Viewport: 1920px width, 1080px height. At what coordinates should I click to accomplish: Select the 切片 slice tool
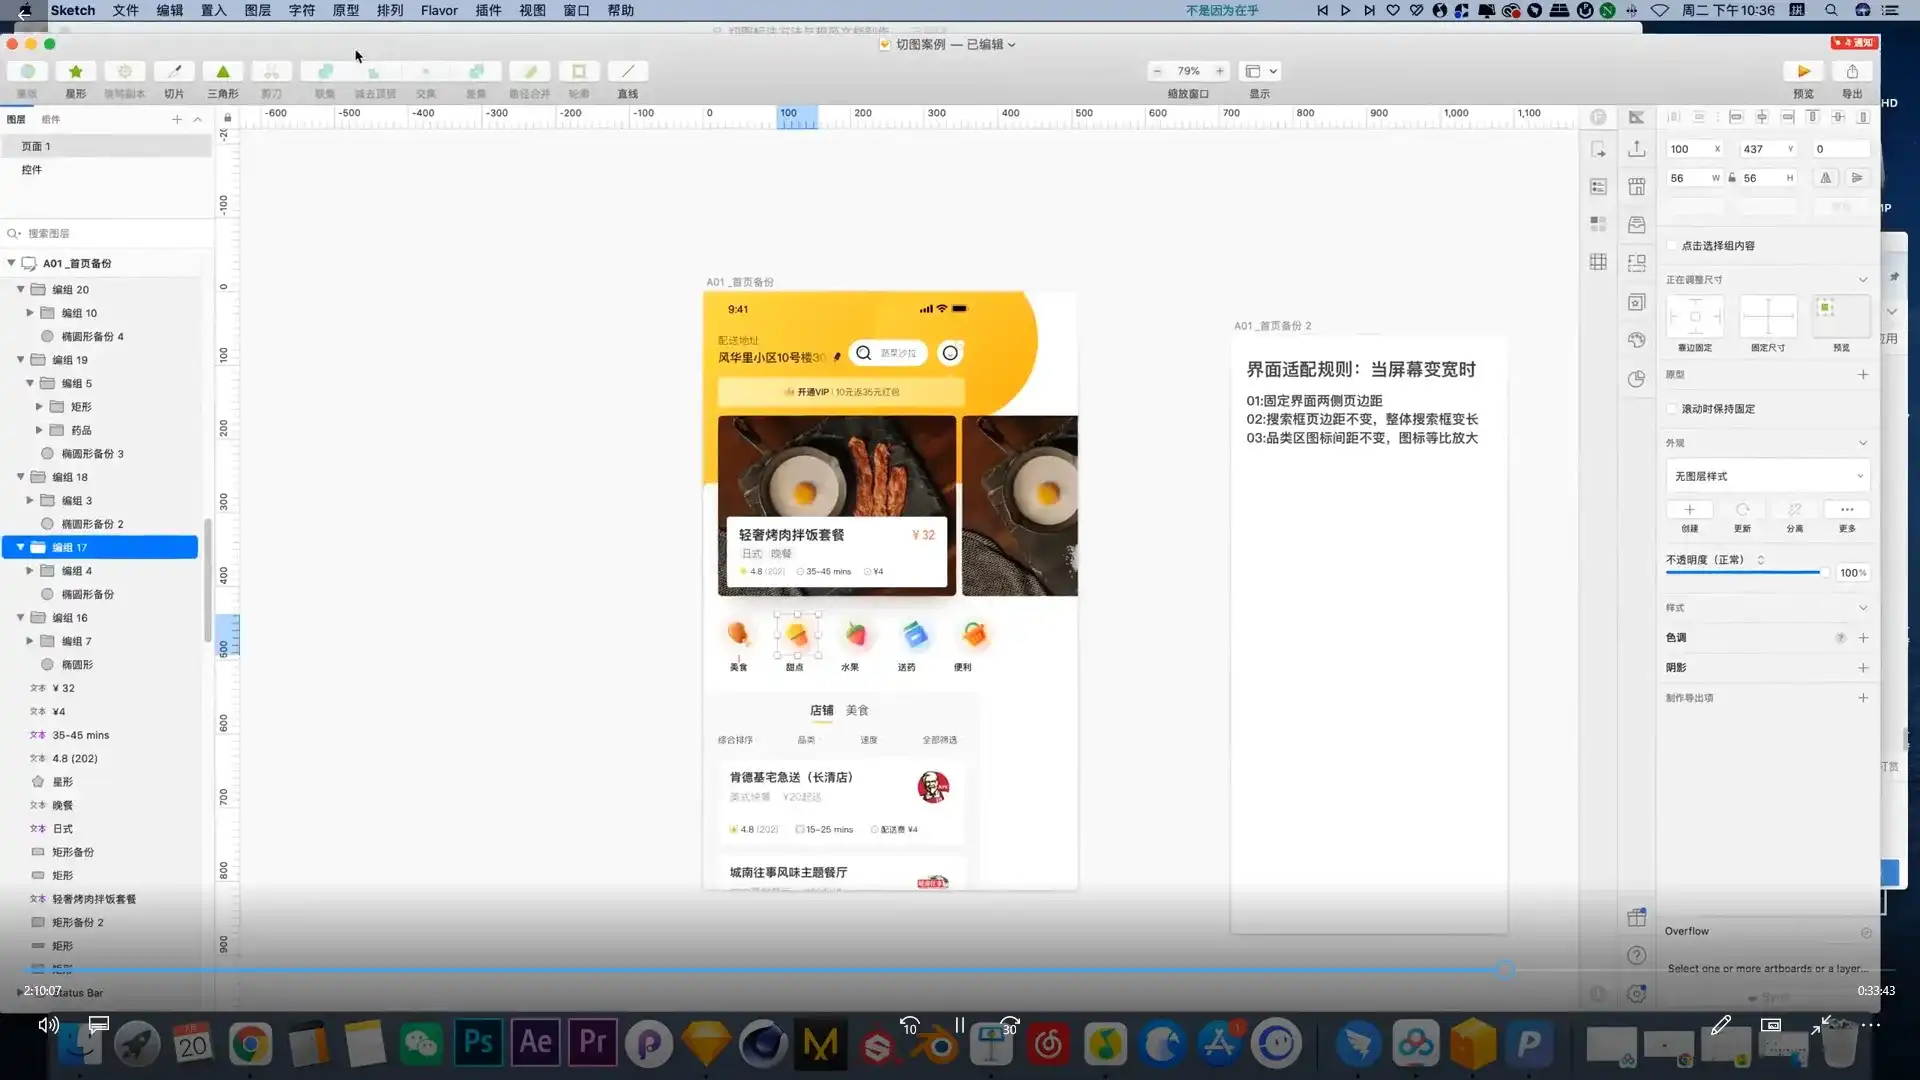174,71
